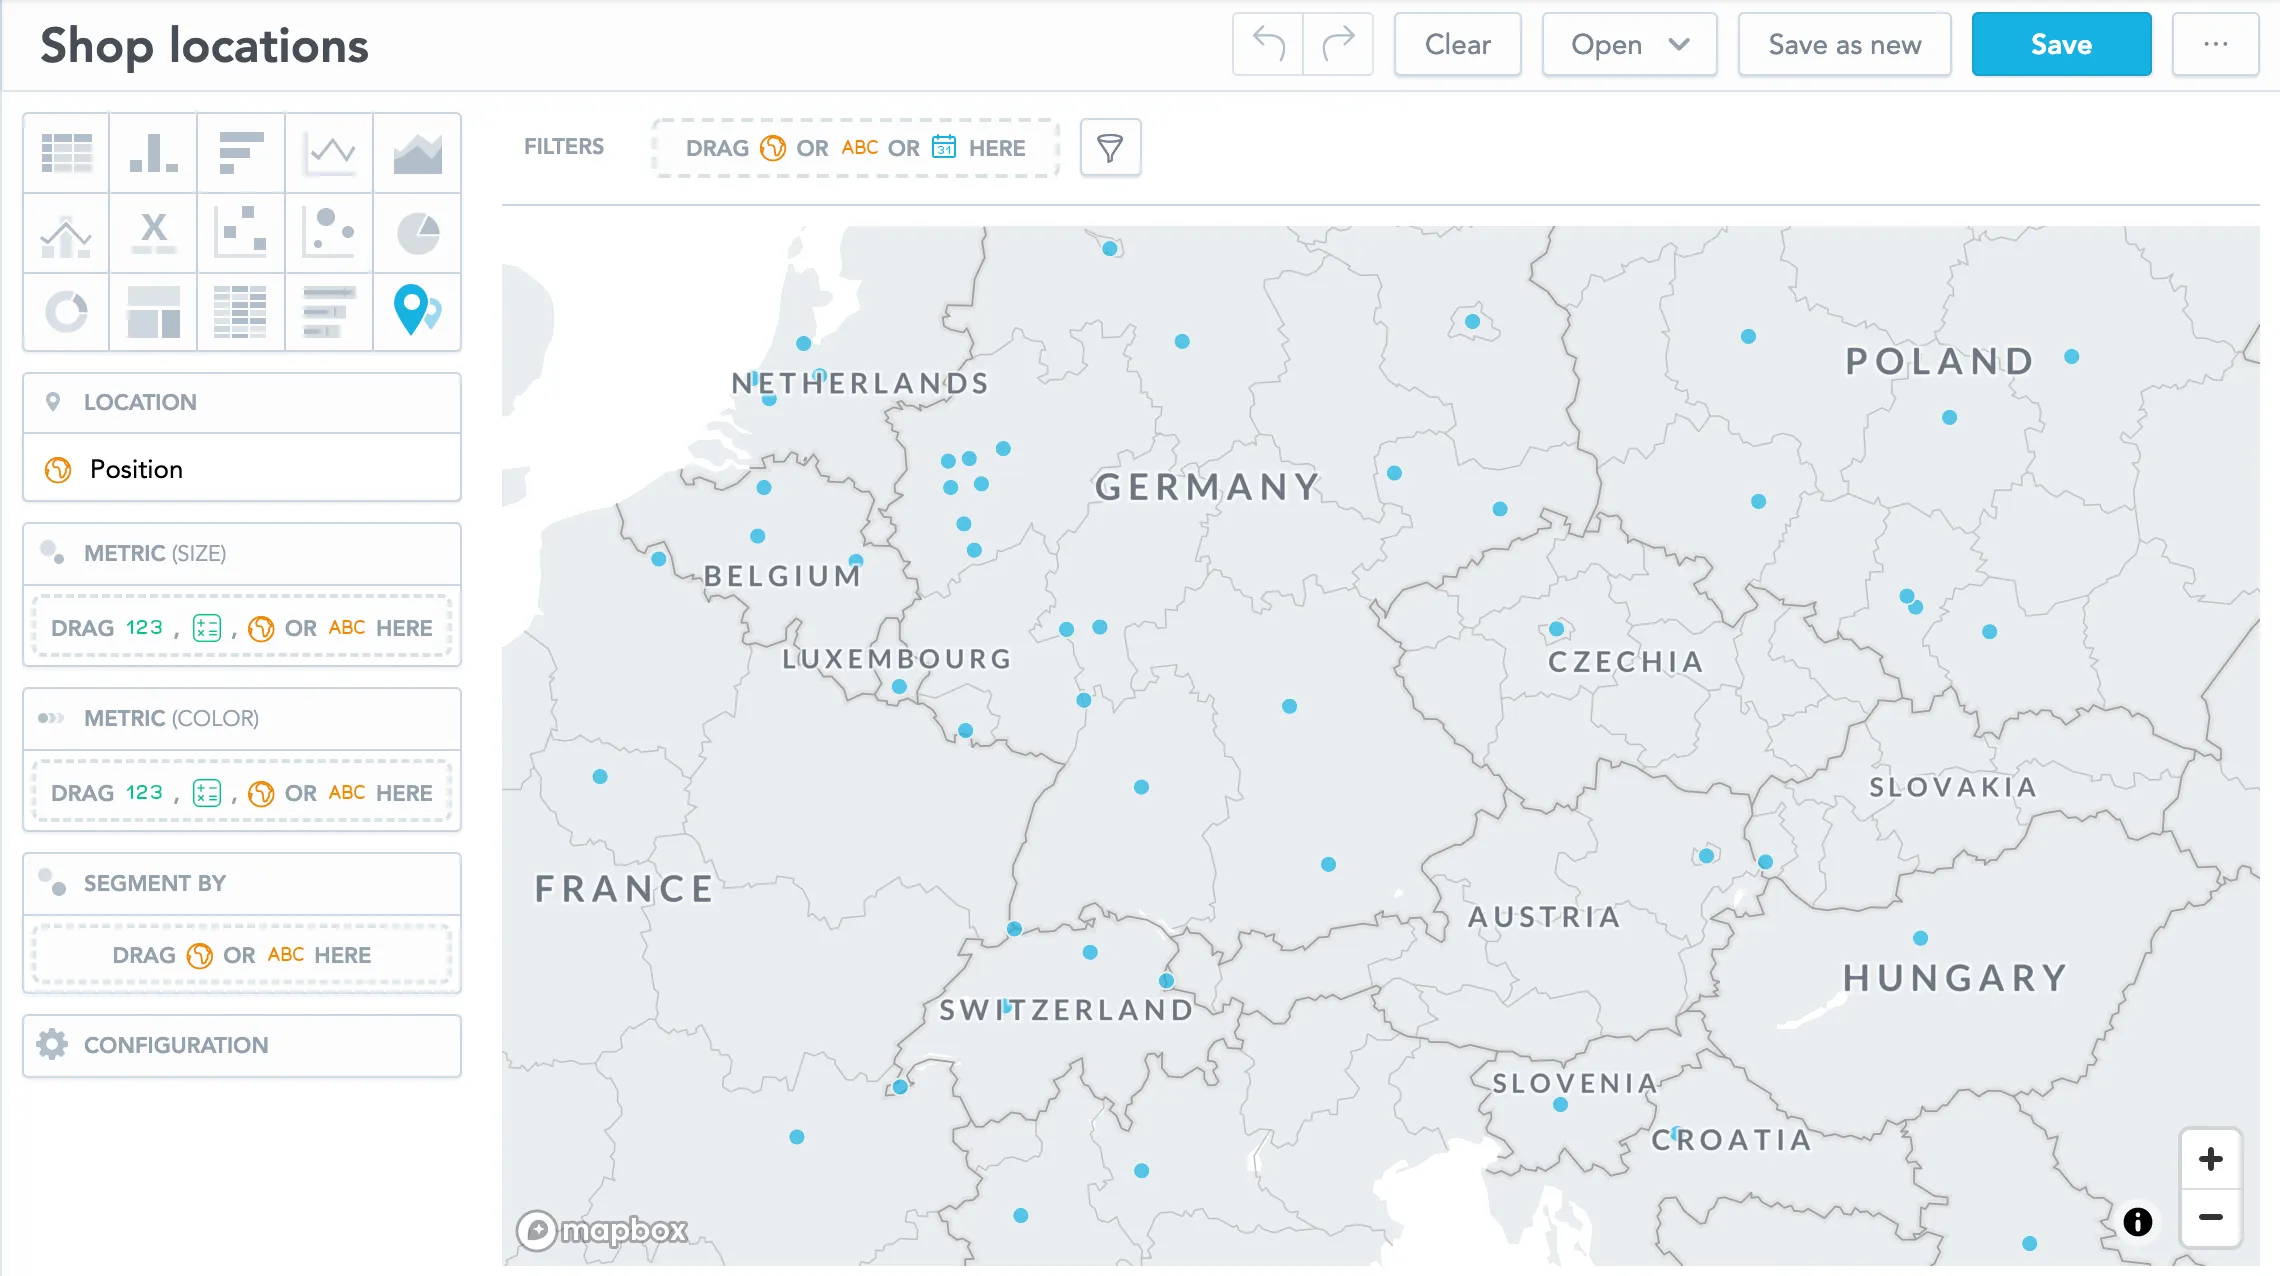Zoom in on the map
The height and width of the screenshot is (1276, 2280).
coord(2211,1158)
